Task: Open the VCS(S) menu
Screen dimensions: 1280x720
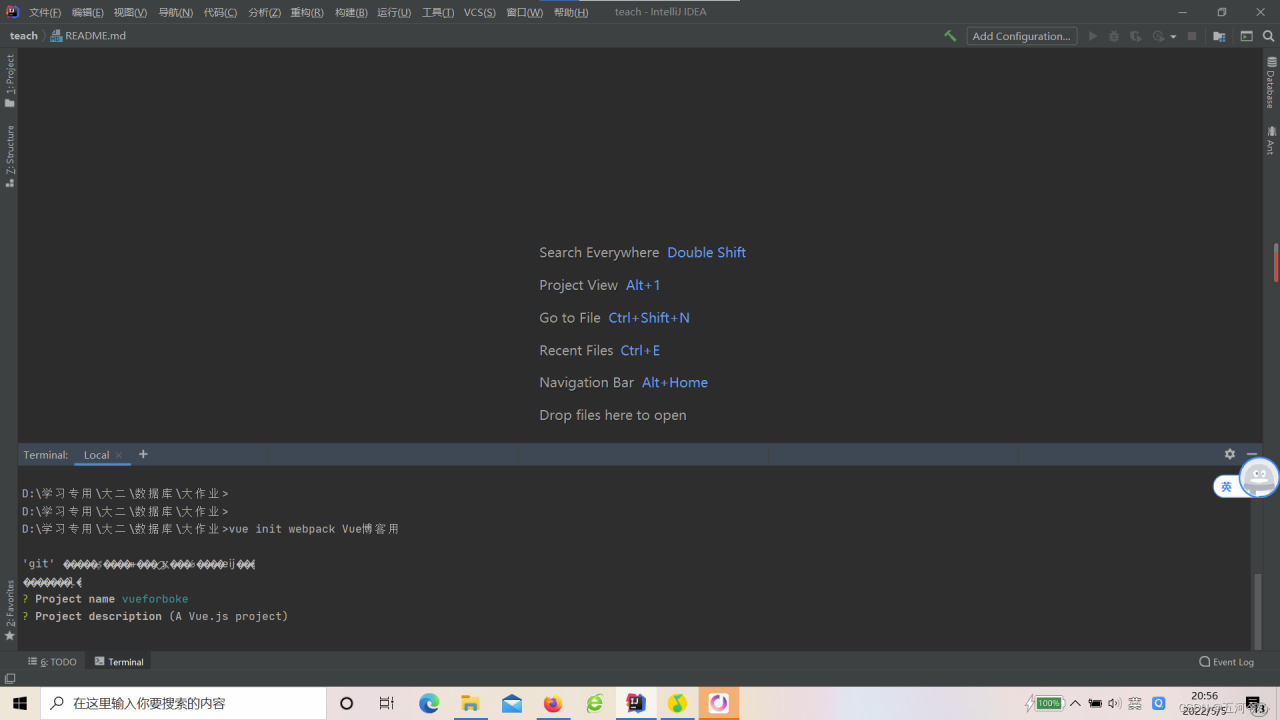Action: [480, 12]
